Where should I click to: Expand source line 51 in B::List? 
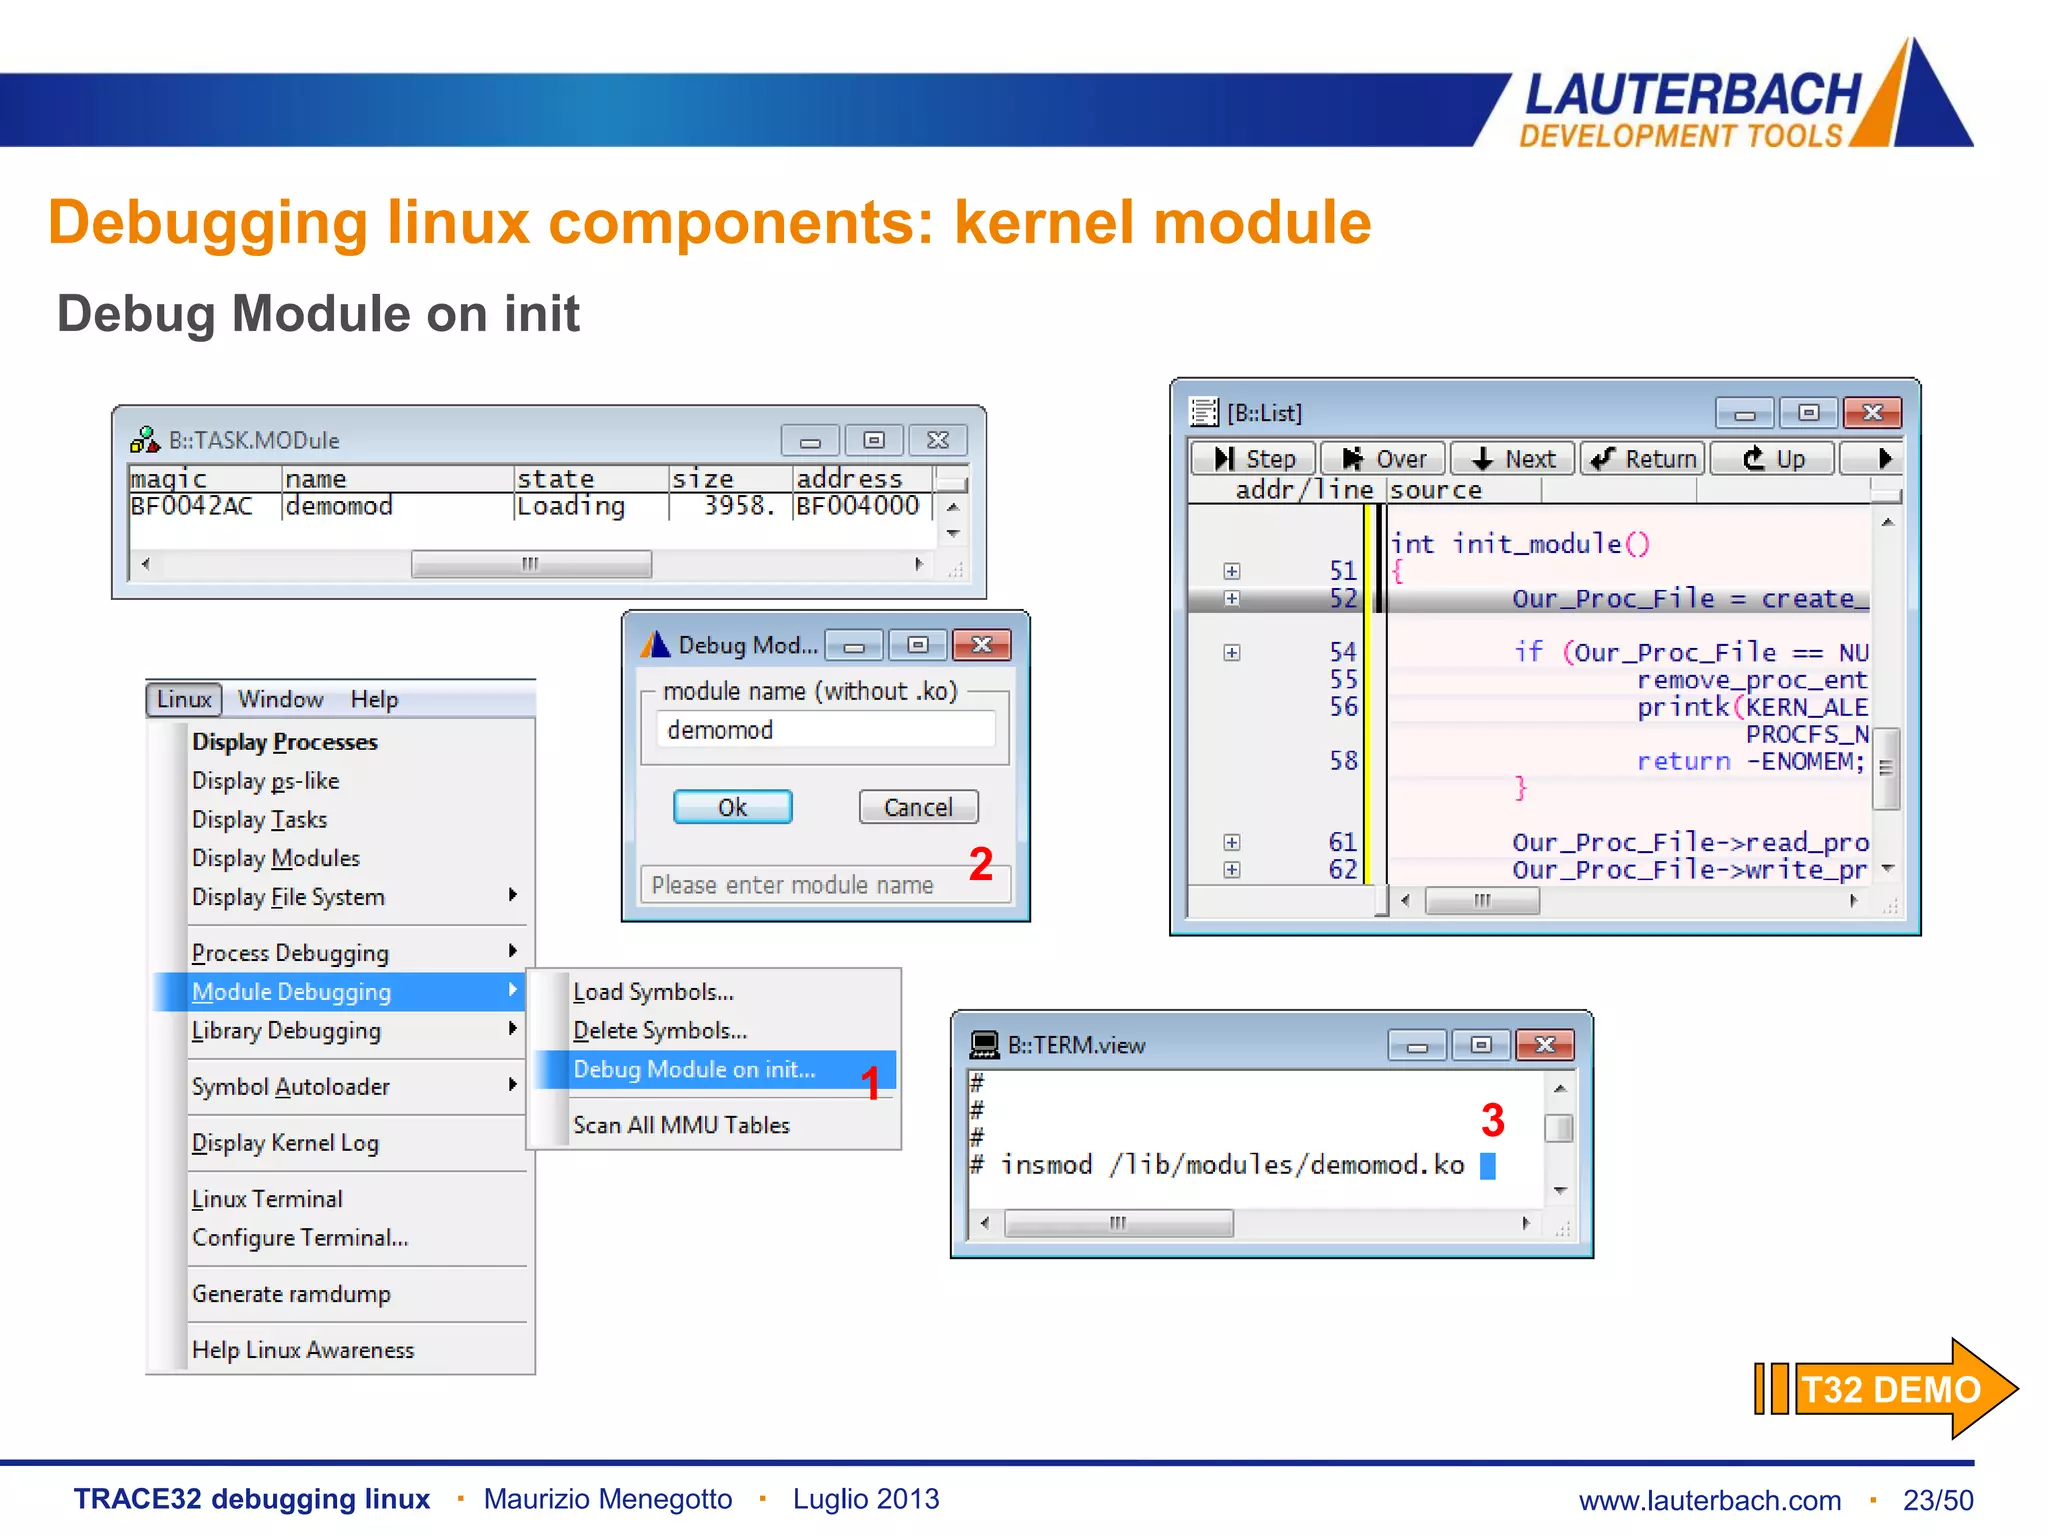pyautogui.click(x=1232, y=571)
